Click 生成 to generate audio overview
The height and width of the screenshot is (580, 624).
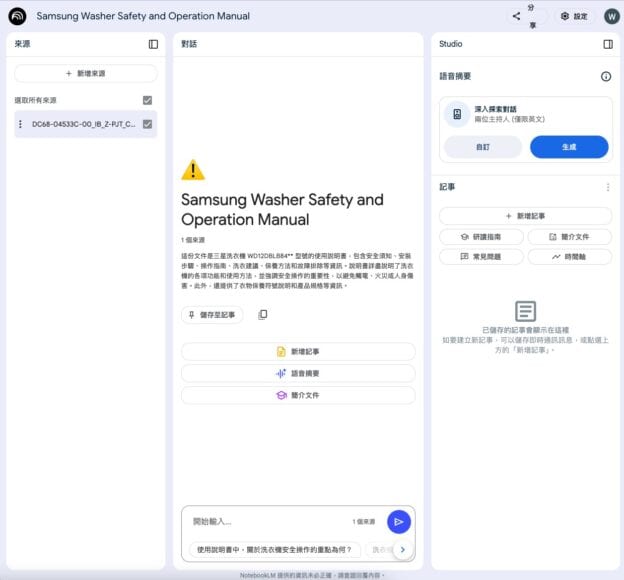tap(569, 147)
